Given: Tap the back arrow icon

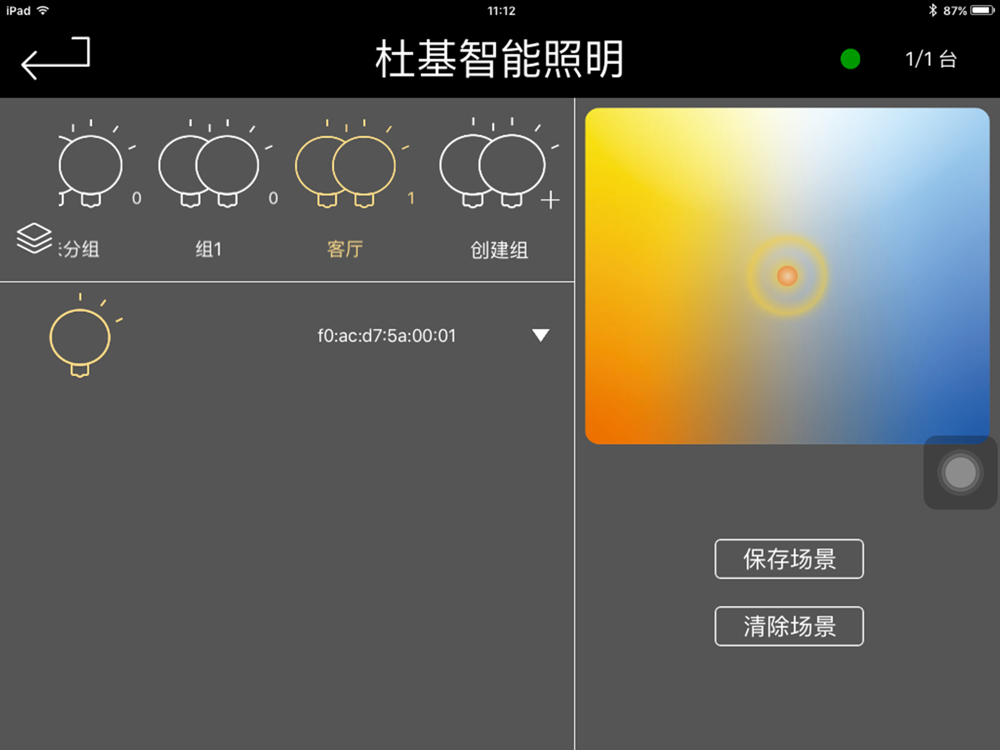Looking at the screenshot, I should pos(55,57).
